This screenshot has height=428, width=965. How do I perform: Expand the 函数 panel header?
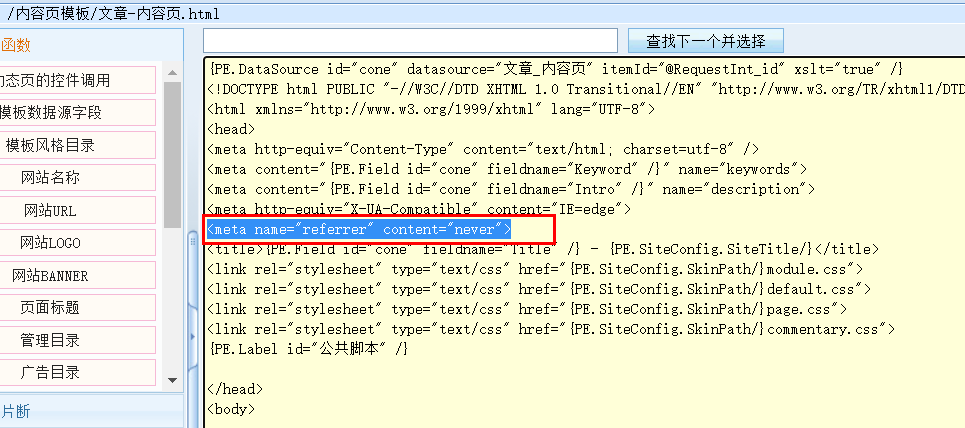click(16, 45)
